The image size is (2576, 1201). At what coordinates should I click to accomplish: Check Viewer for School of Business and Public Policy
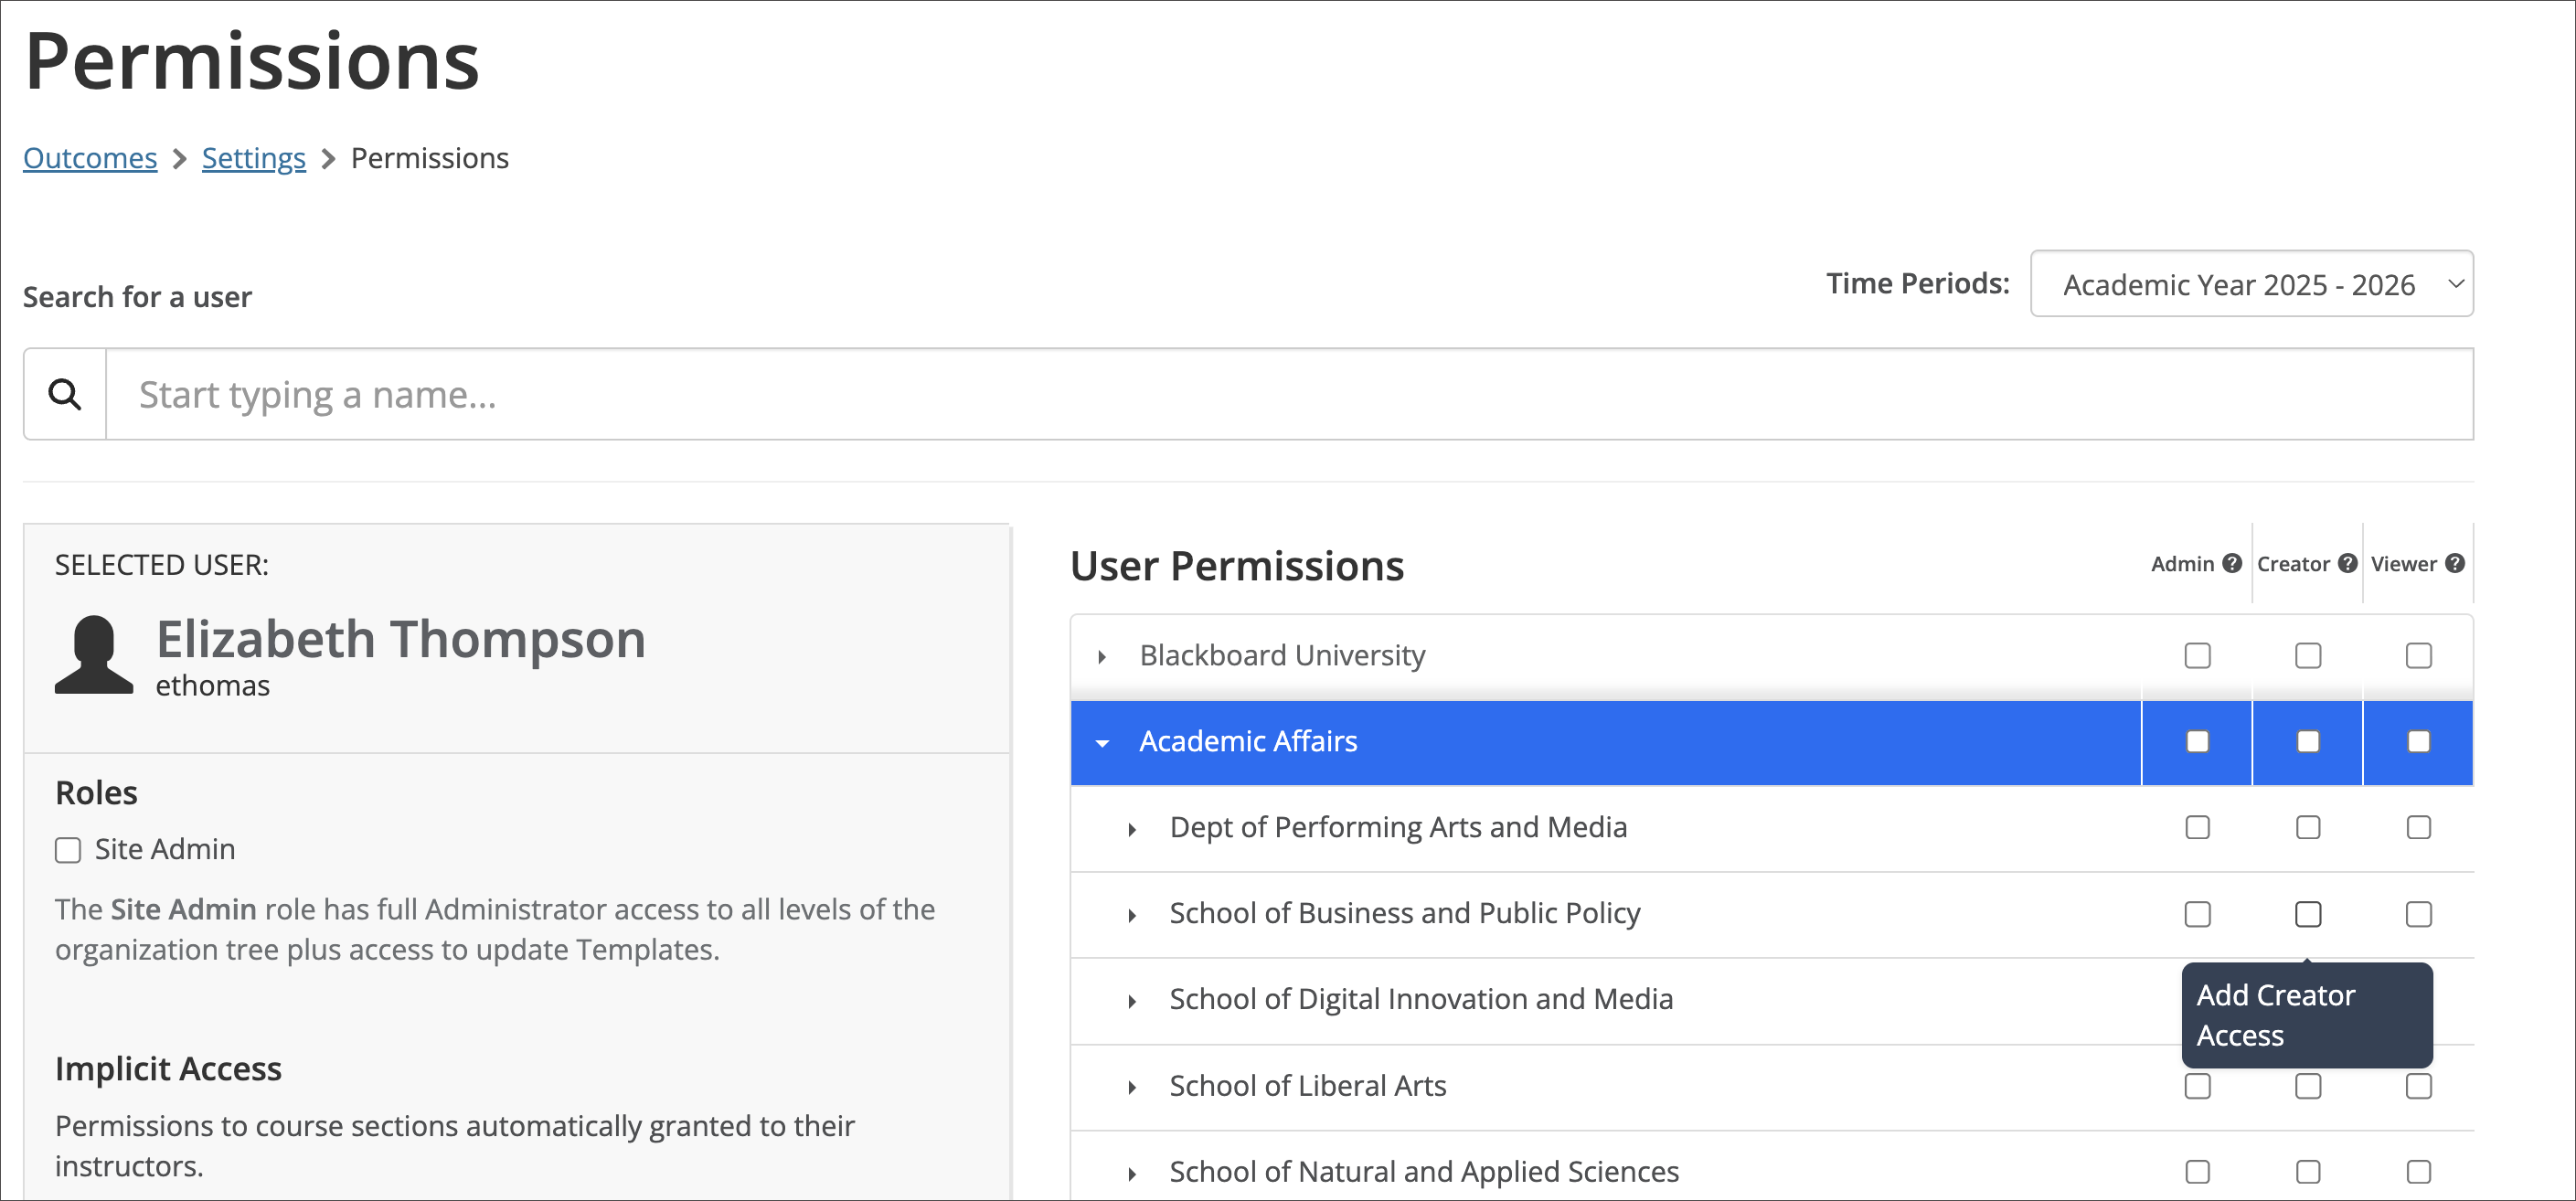pyautogui.click(x=2418, y=914)
